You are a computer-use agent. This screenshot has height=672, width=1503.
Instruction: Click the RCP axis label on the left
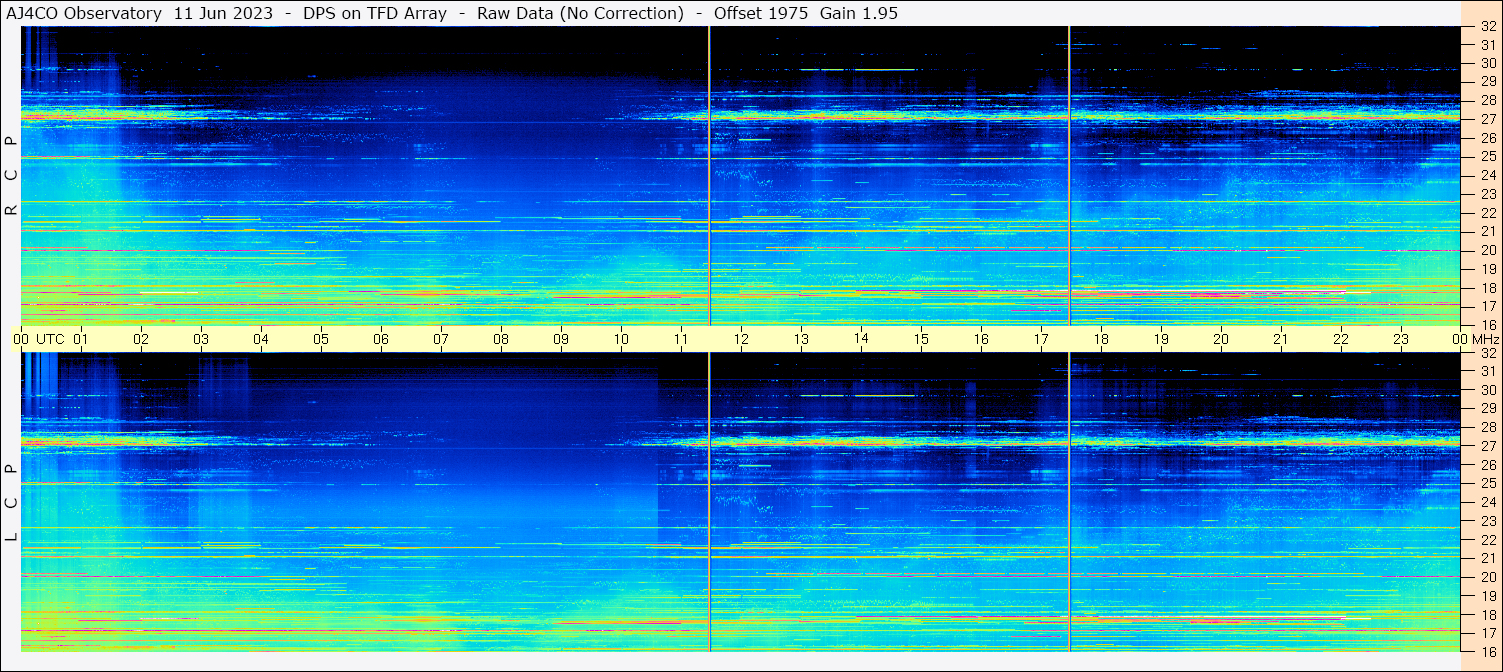coord(11,175)
